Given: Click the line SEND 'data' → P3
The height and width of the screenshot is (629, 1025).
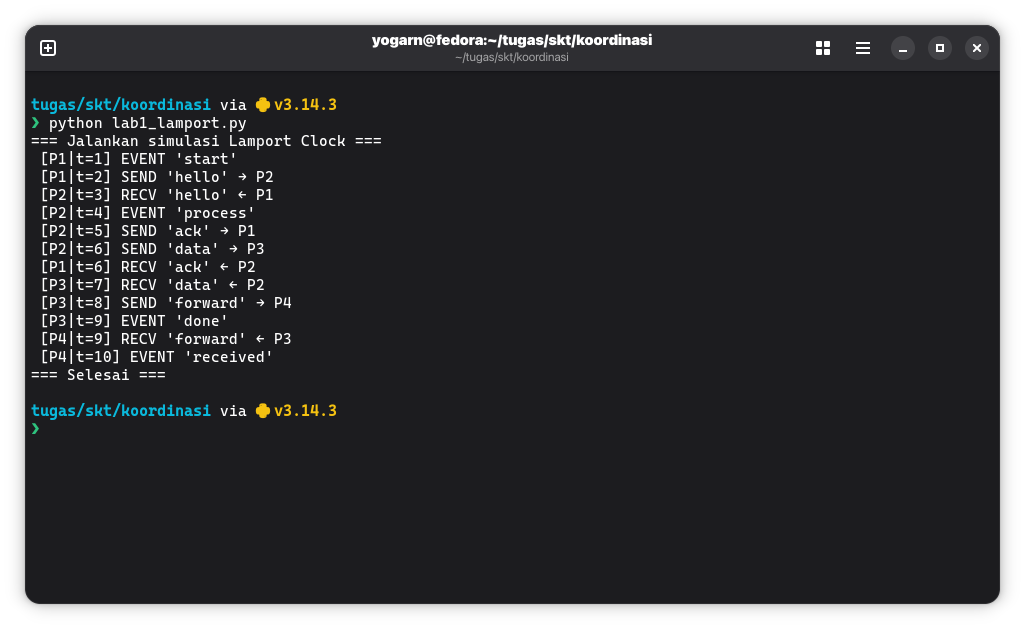Looking at the screenshot, I should [x=152, y=249].
